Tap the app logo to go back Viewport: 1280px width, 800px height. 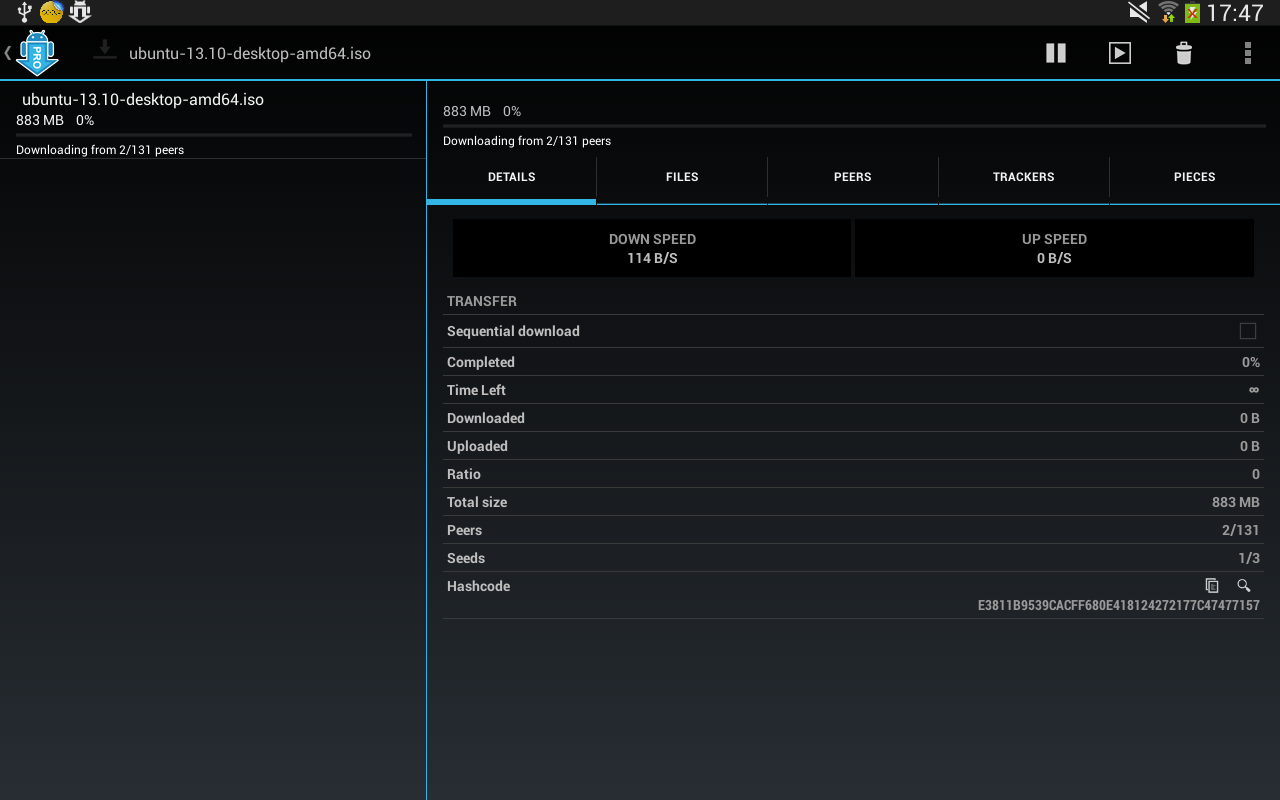pos(35,53)
